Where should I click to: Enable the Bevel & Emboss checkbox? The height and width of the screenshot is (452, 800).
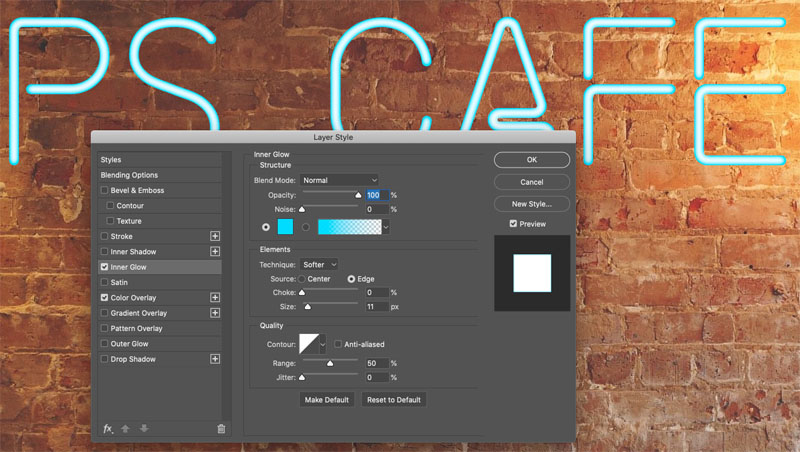coord(105,190)
